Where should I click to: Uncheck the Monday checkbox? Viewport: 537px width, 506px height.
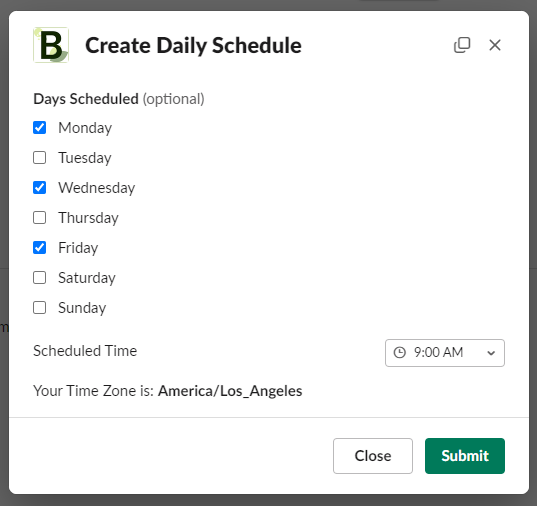point(39,128)
